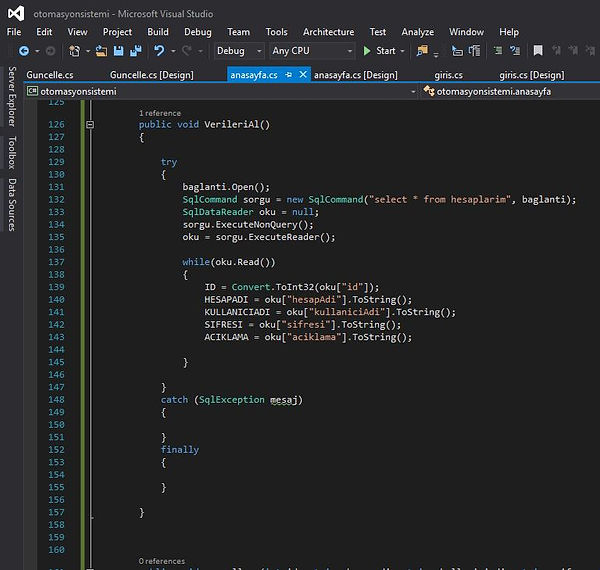Open the Edit menu
This screenshot has height=570, width=600.
pyautogui.click(x=44, y=32)
